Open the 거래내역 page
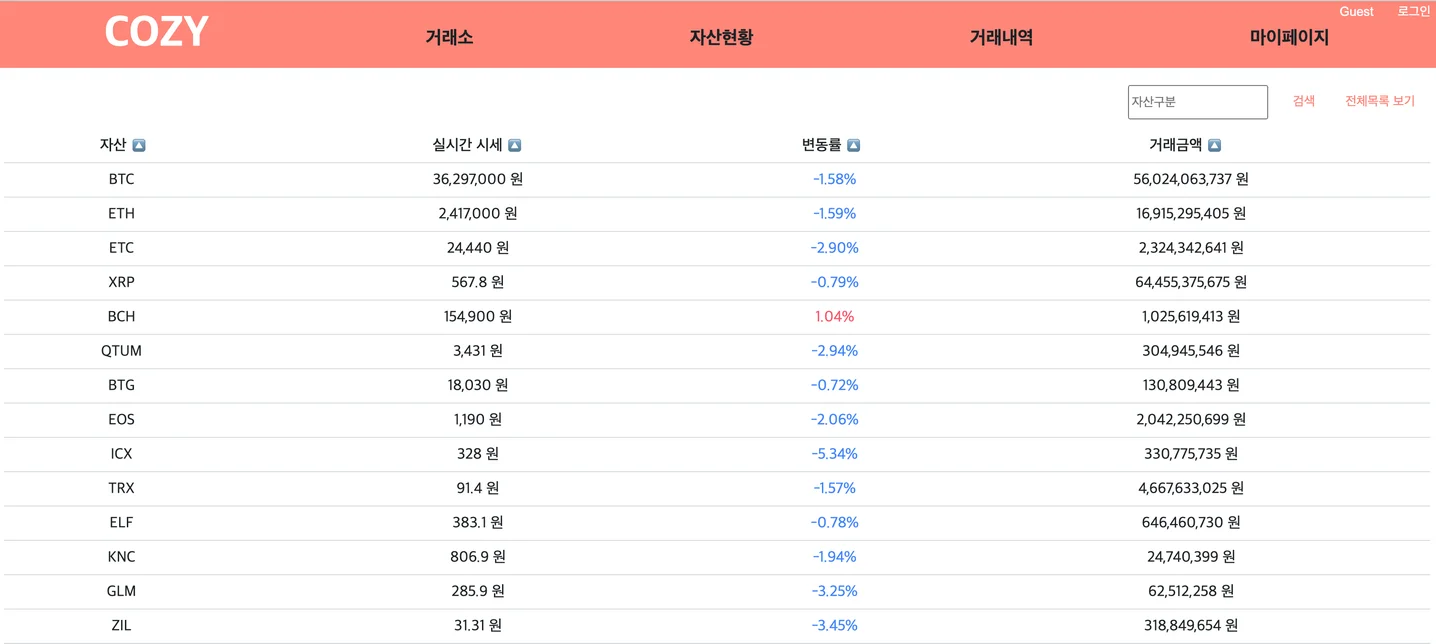The height and width of the screenshot is (644, 1436). coord(1001,37)
